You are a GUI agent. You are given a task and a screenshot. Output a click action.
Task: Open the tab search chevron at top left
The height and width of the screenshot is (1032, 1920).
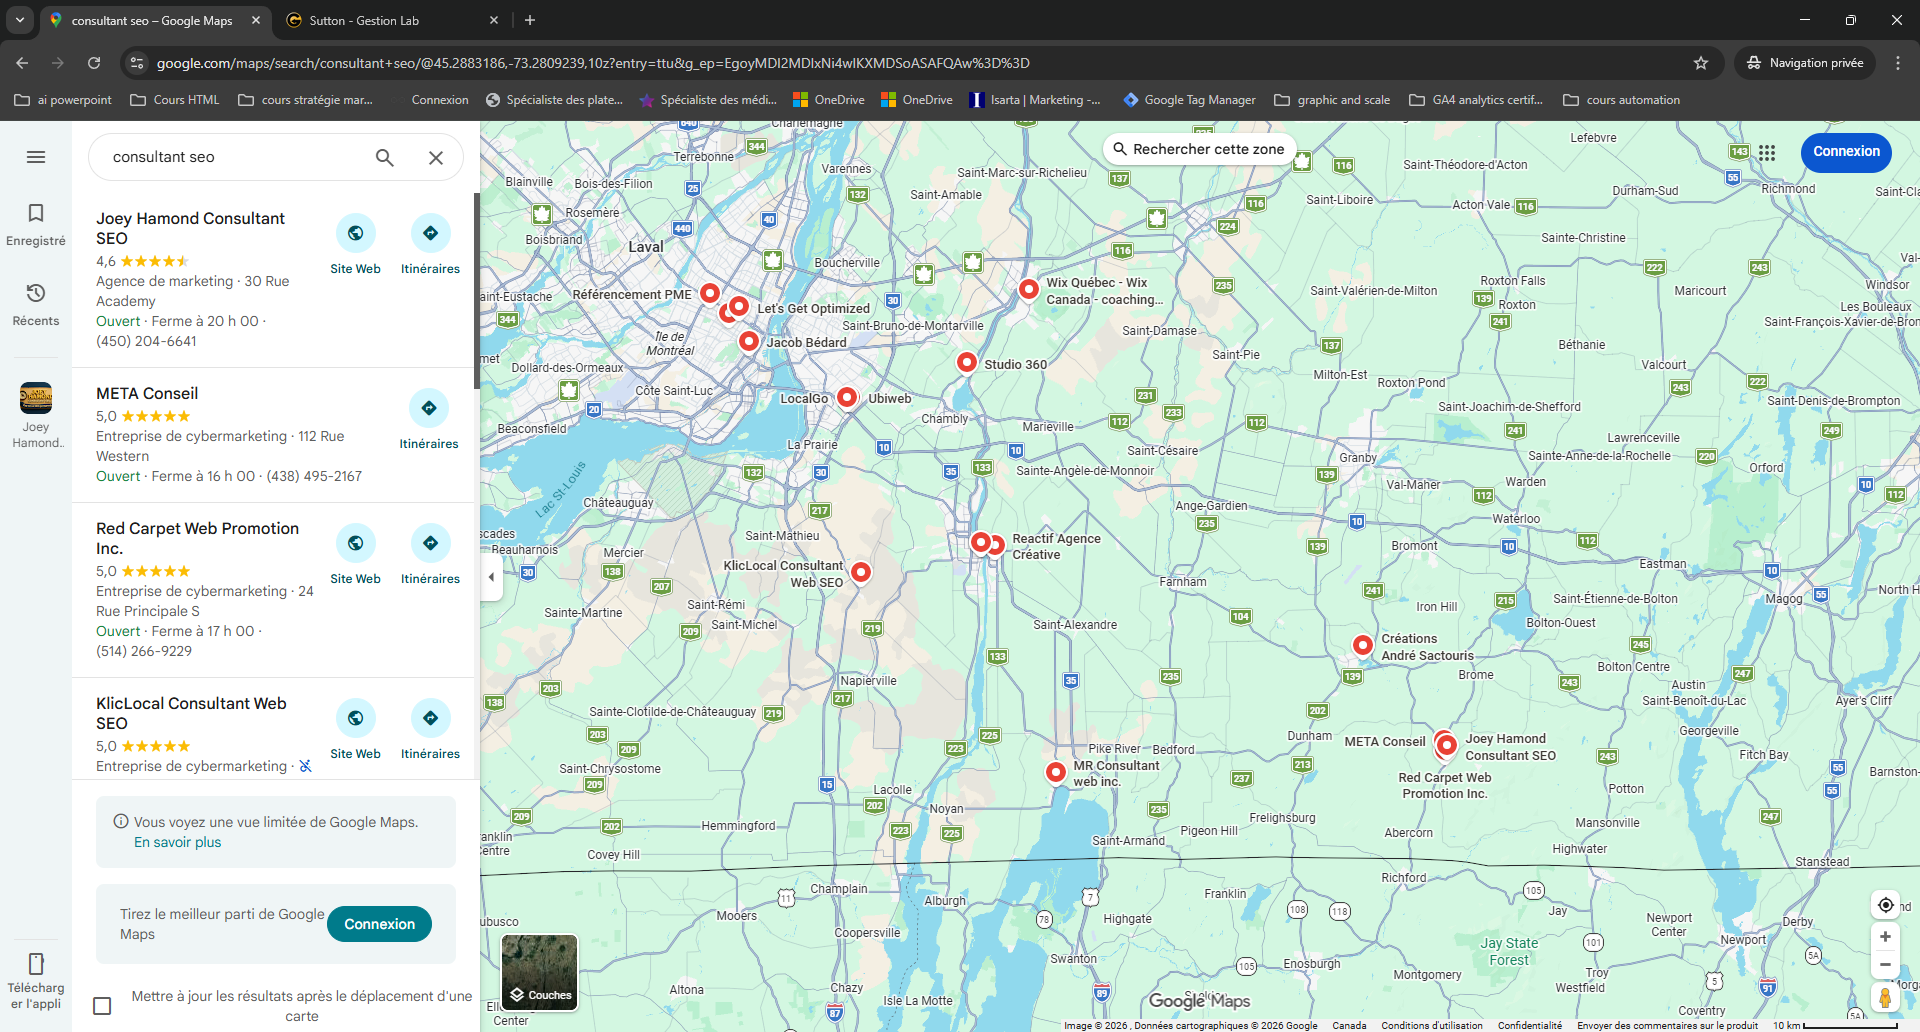[x=20, y=20]
